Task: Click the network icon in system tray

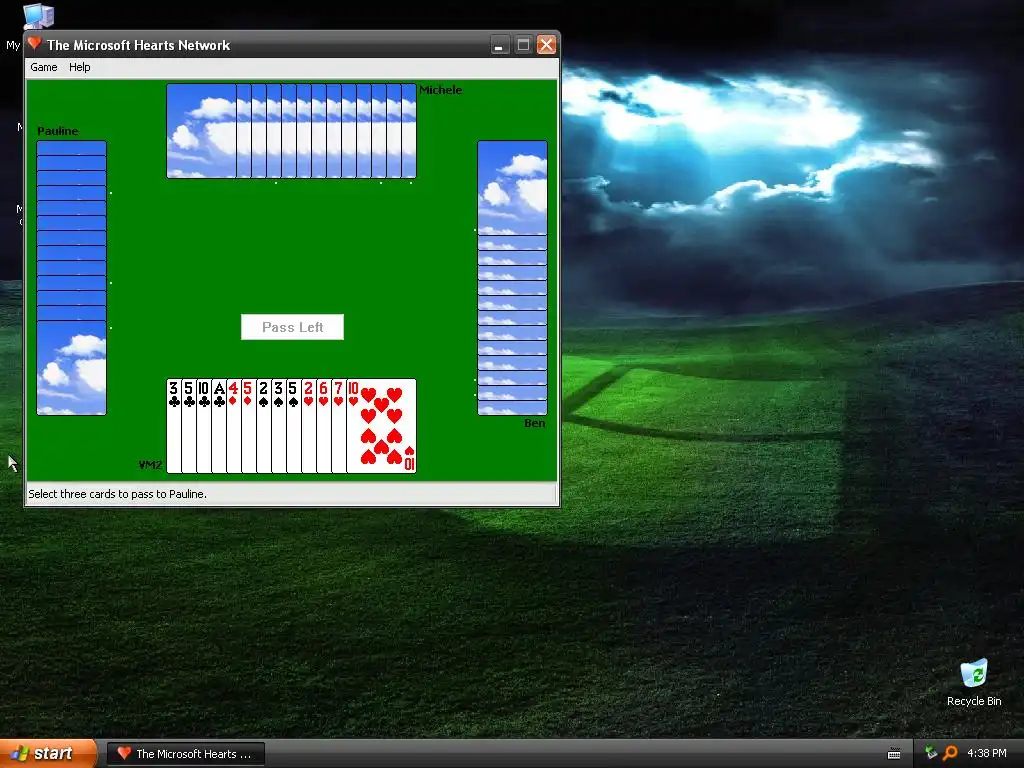Action: point(931,753)
